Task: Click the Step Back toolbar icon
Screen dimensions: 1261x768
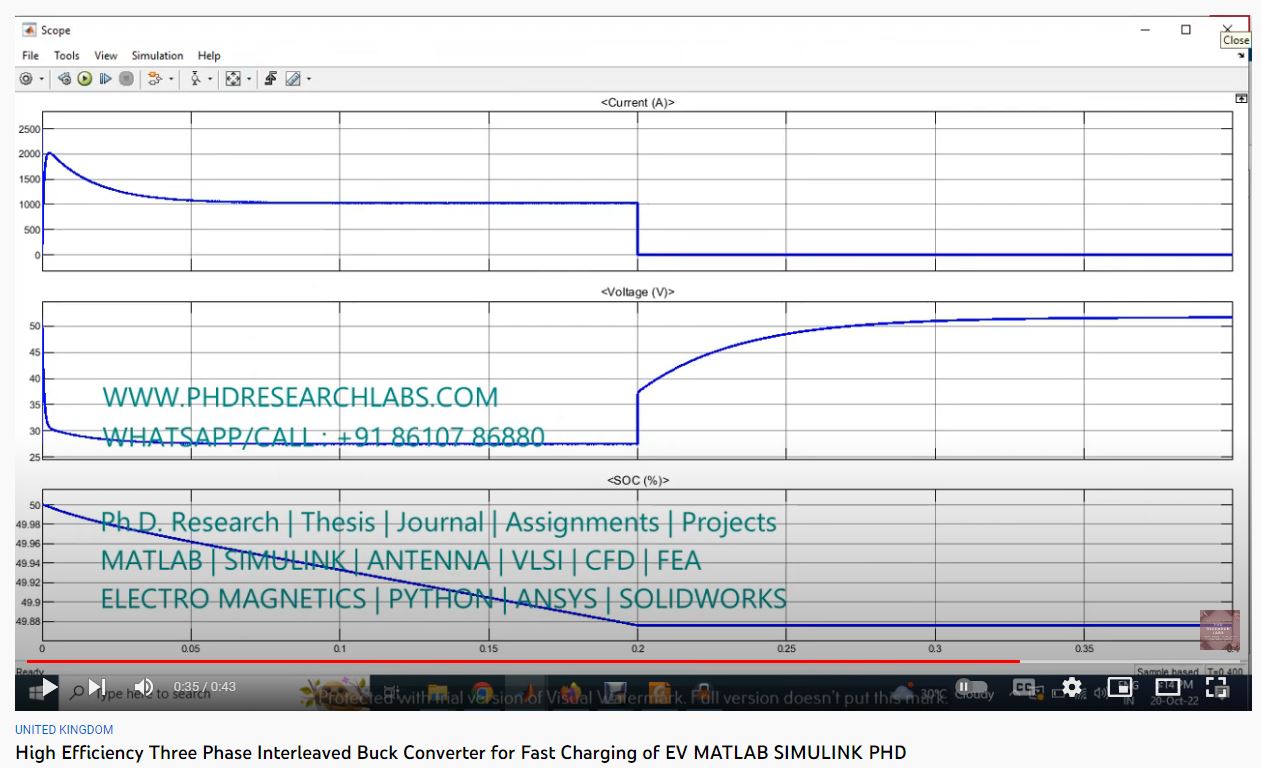Action: pos(65,79)
